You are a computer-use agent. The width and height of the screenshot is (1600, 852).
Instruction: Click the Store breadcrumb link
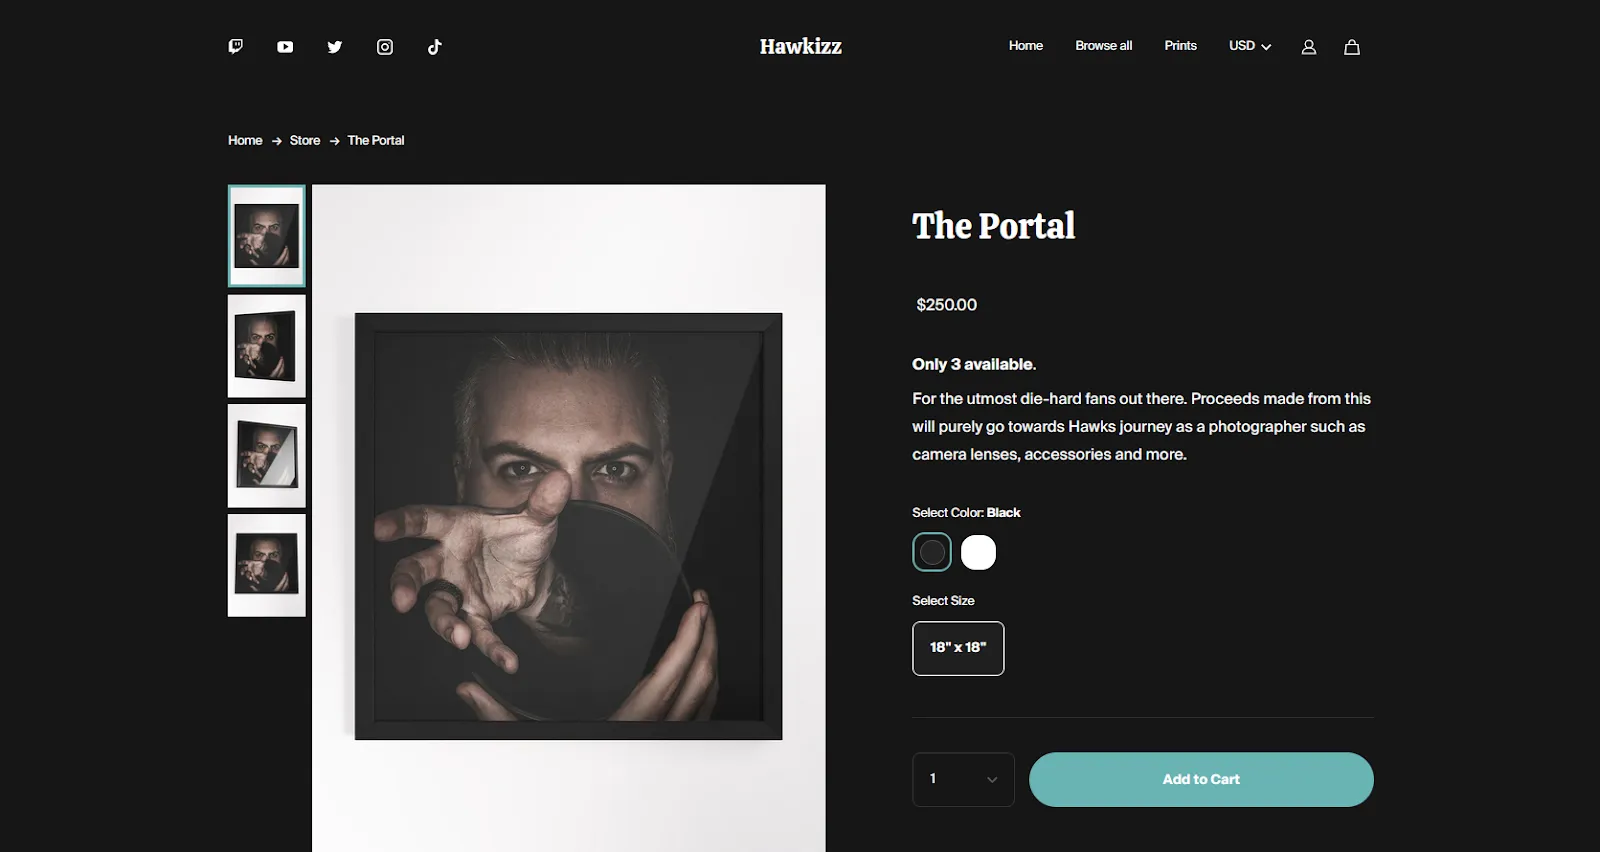click(305, 141)
